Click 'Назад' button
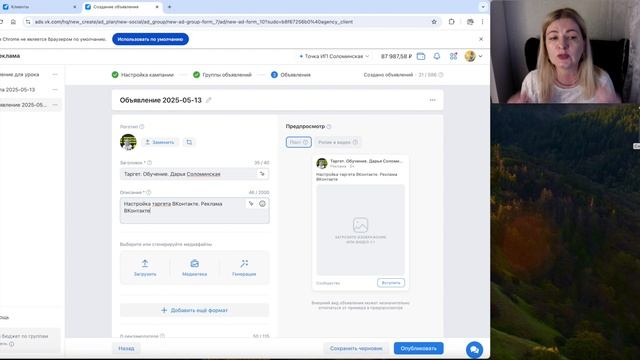The image size is (640, 360). [126, 348]
